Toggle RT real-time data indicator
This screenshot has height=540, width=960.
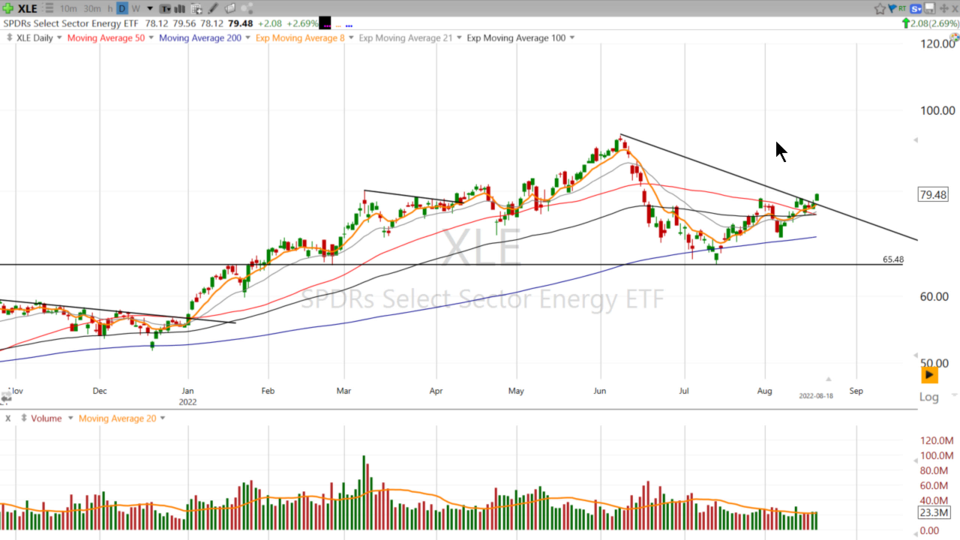tap(902, 8)
